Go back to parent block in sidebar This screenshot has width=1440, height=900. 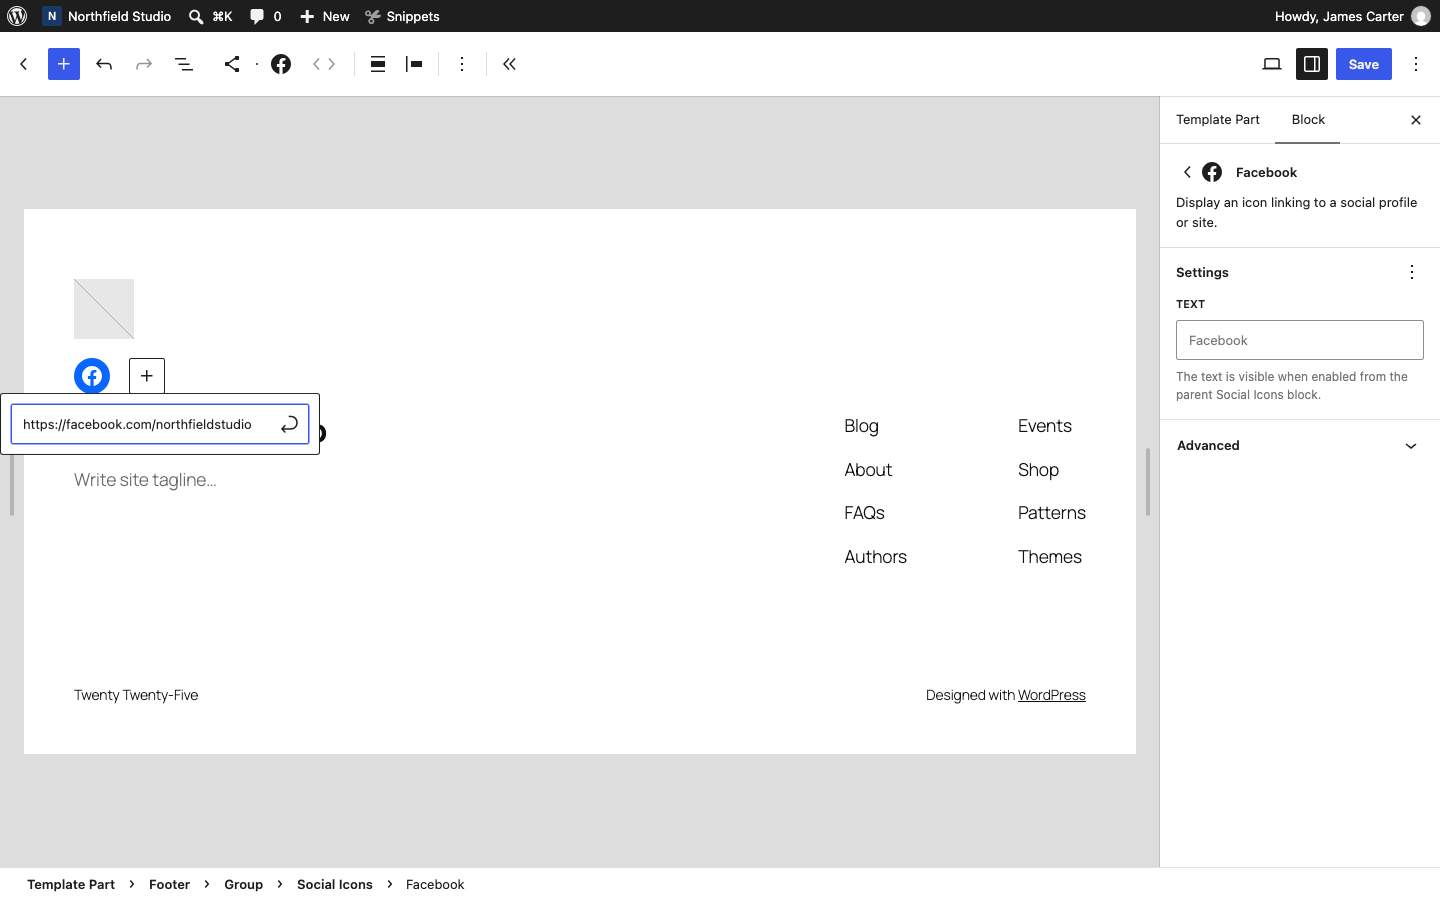[1187, 172]
